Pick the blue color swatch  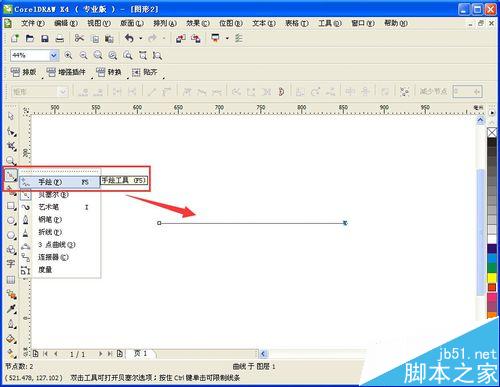(x=492, y=258)
